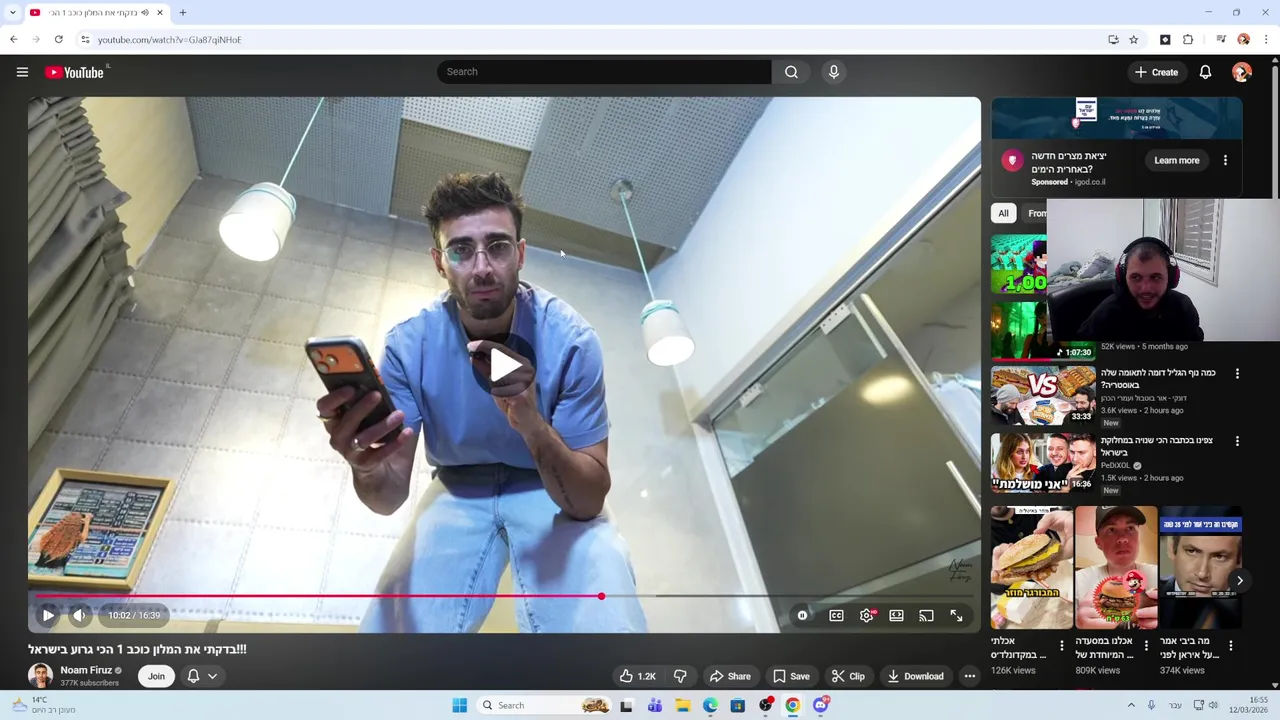Open options for the 809K views Short
The width and height of the screenshot is (1280, 720).
pos(1146,646)
